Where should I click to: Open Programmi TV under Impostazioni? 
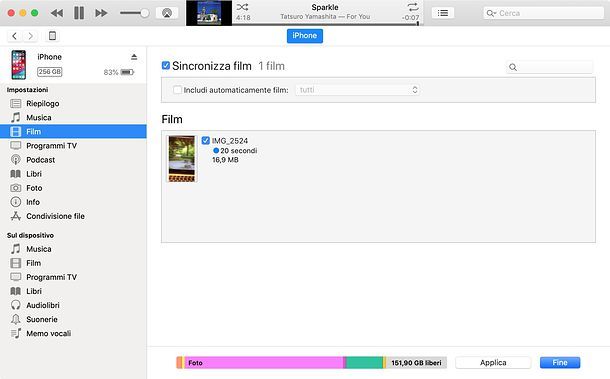73,146
